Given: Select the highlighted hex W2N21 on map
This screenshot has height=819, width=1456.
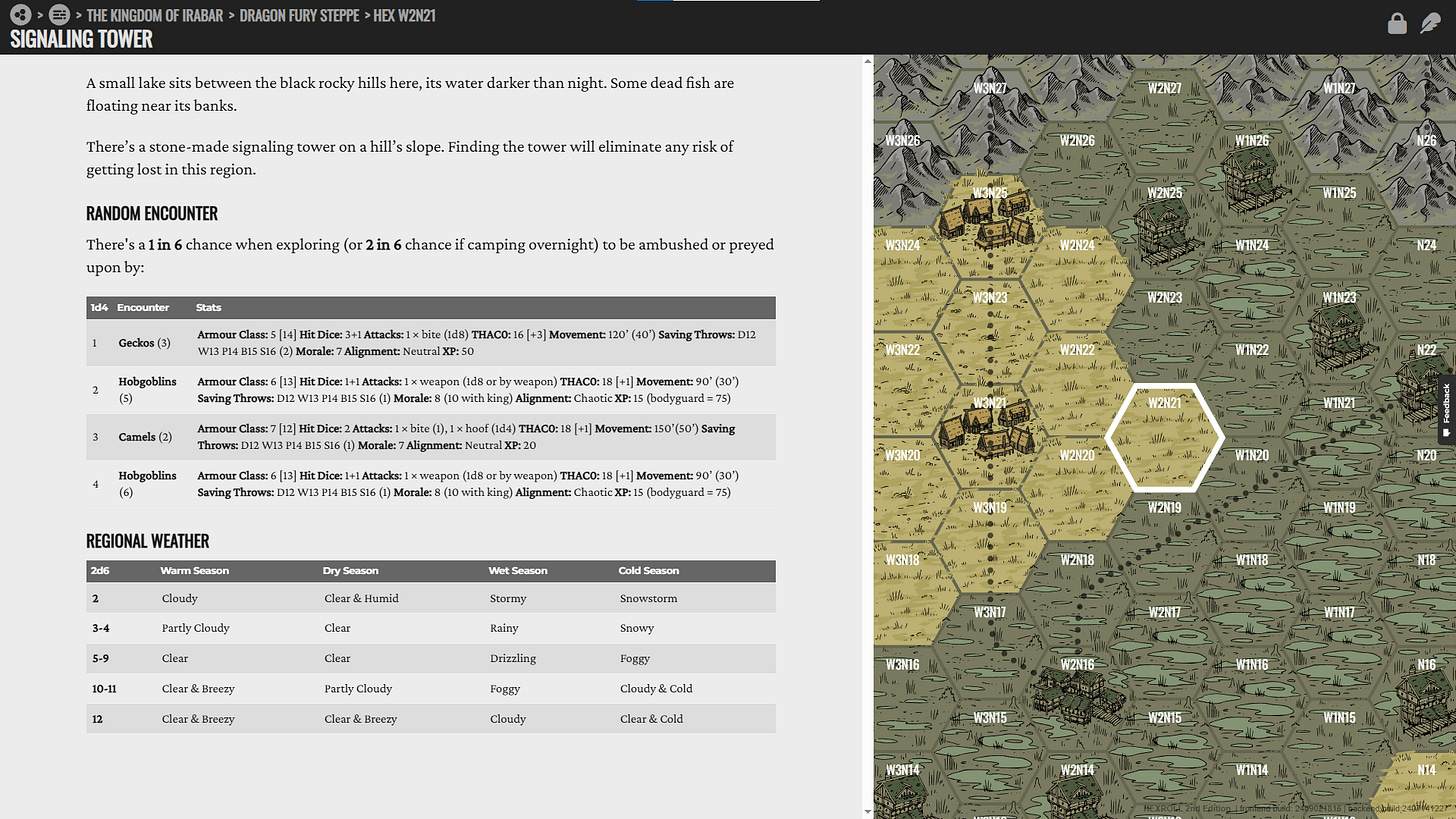Looking at the screenshot, I should 1164,438.
